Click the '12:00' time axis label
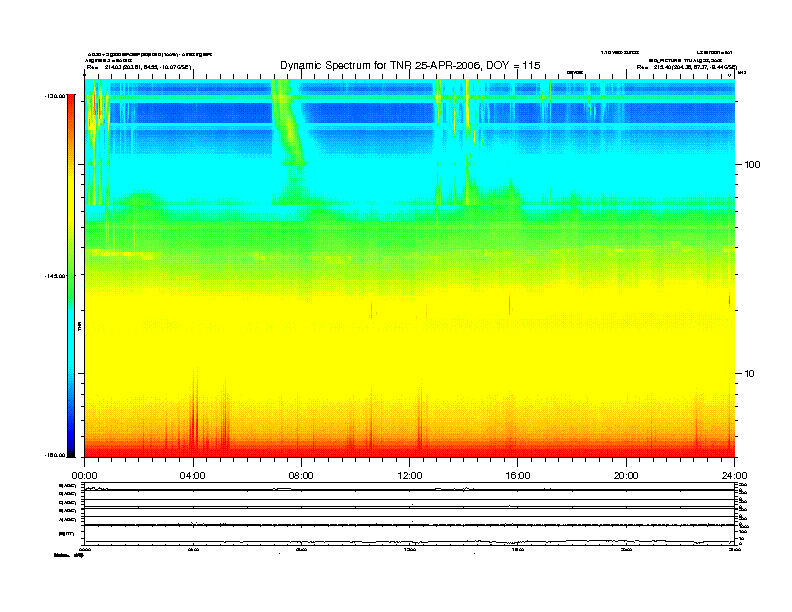Screen dimensions: 792x612 tap(410, 476)
